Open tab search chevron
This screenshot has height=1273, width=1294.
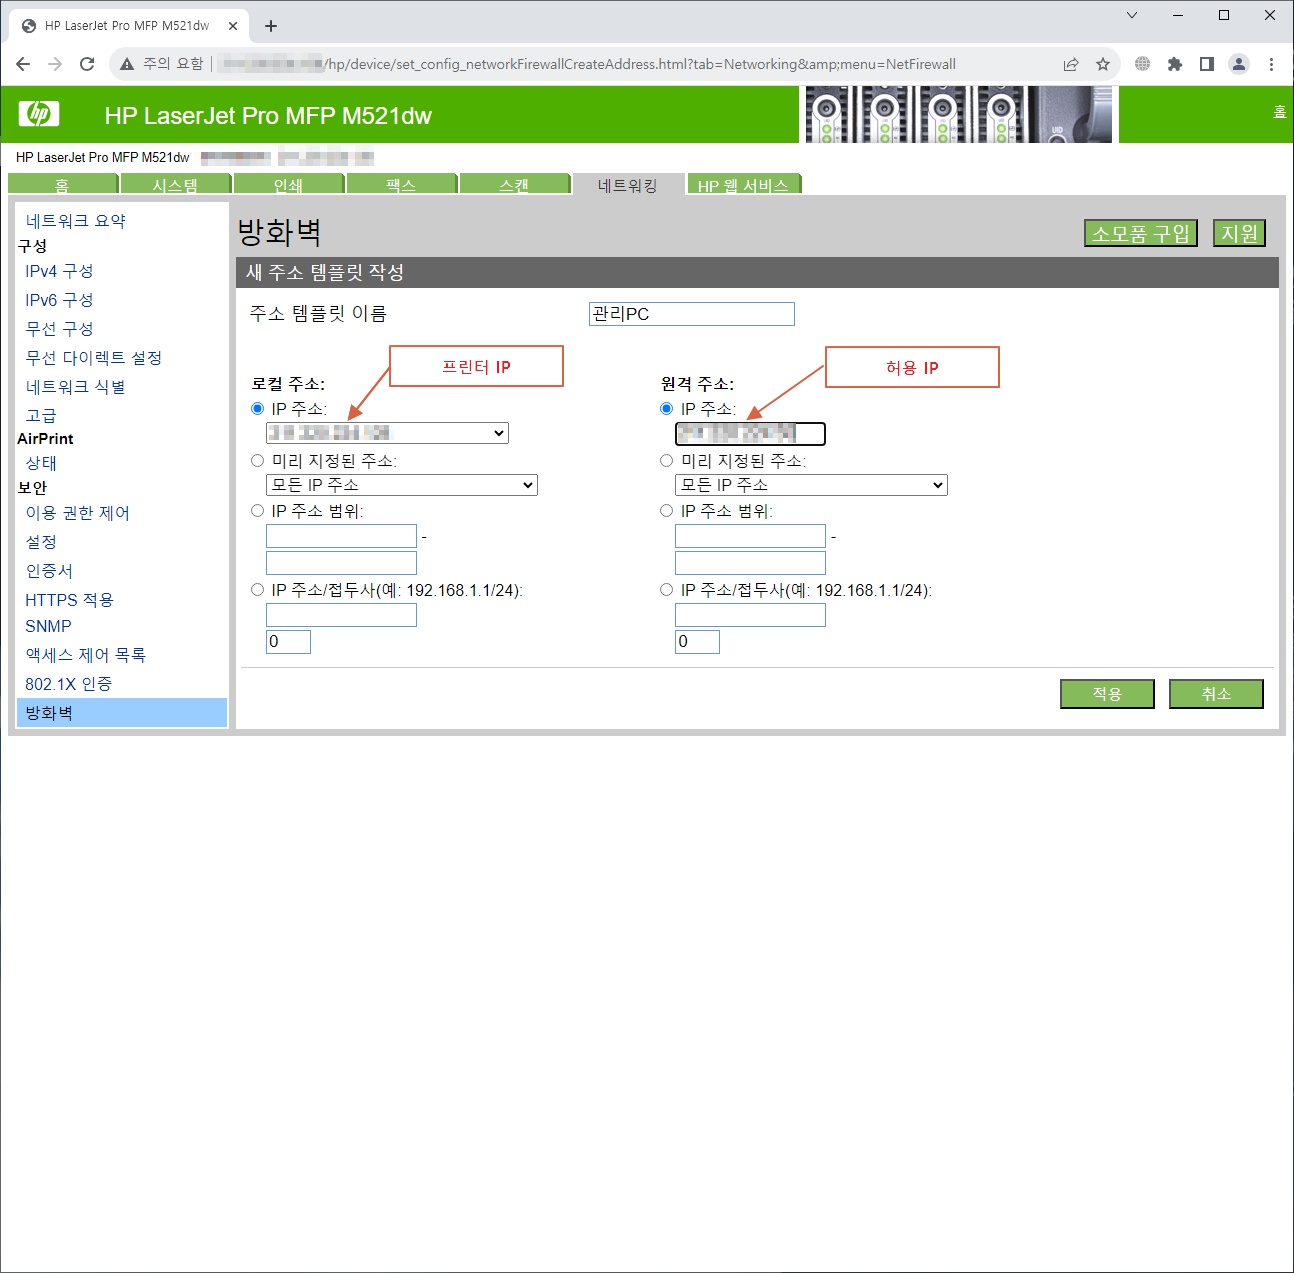point(1132,15)
